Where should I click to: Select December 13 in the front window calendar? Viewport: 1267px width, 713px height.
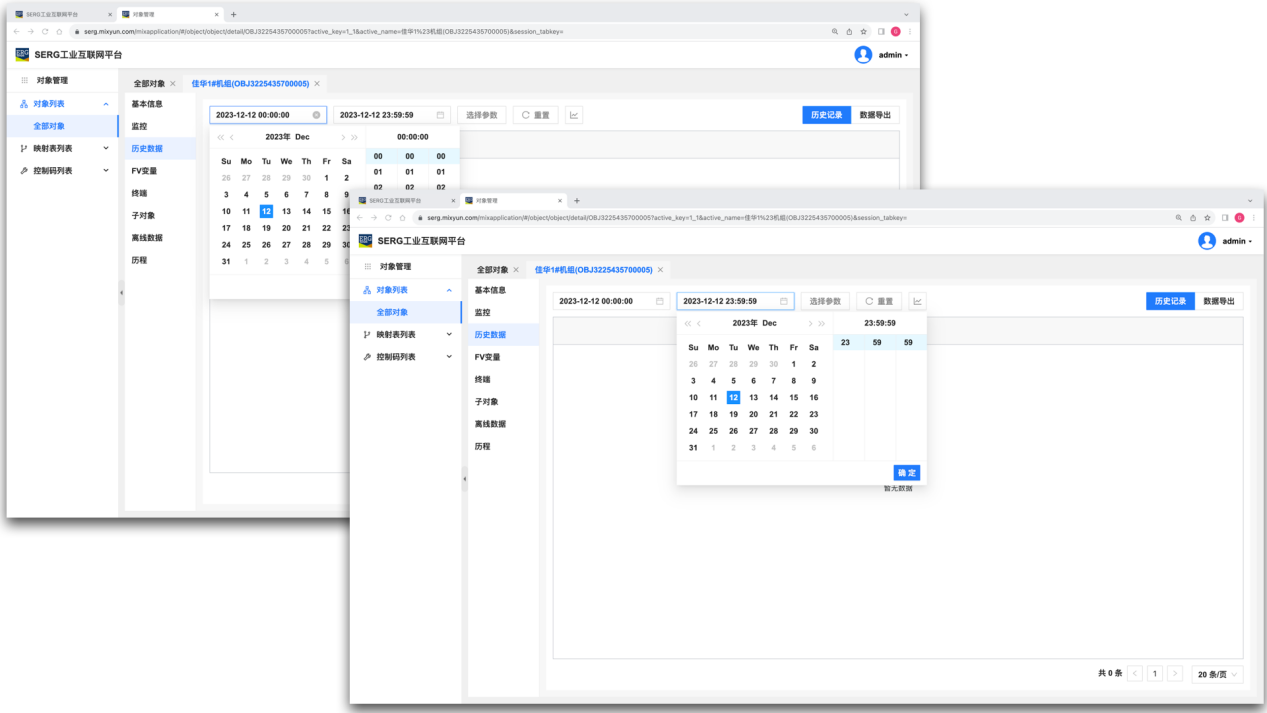[753, 398]
